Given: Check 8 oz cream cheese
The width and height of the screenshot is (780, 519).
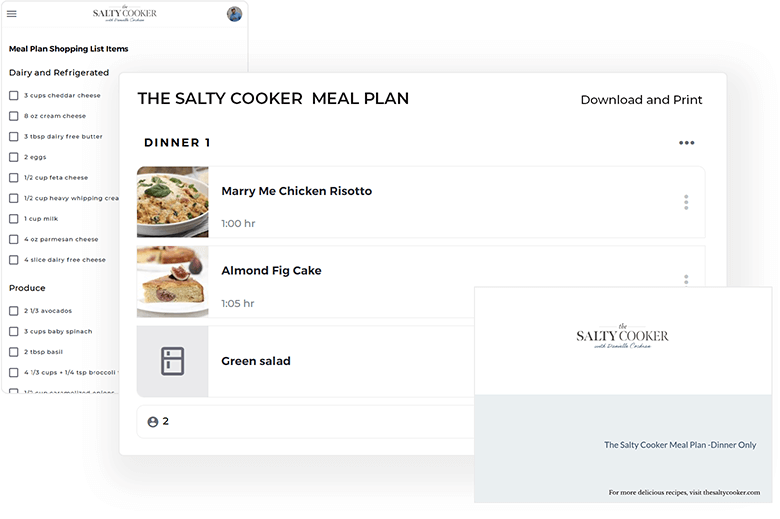Looking at the screenshot, I should (14, 116).
